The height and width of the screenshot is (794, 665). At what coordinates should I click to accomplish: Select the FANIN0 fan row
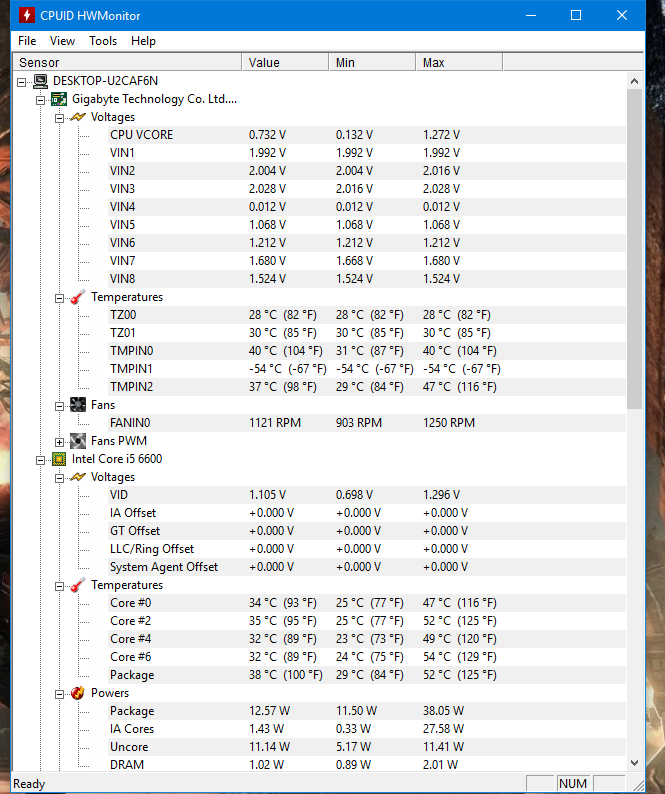[367, 423]
